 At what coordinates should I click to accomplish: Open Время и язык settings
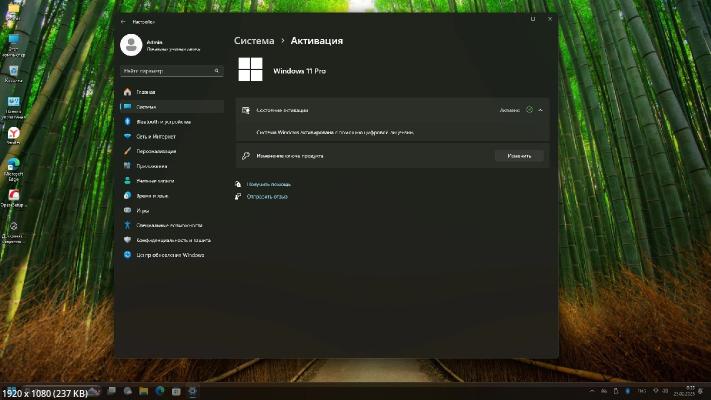pyautogui.click(x=172, y=196)
